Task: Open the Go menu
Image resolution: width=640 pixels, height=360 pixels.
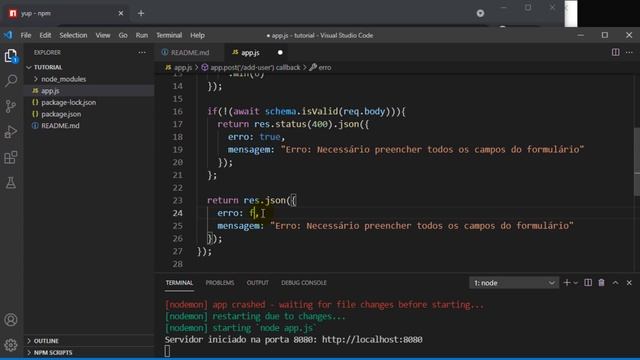Action: pyautogui.click(x=123, y=35)
